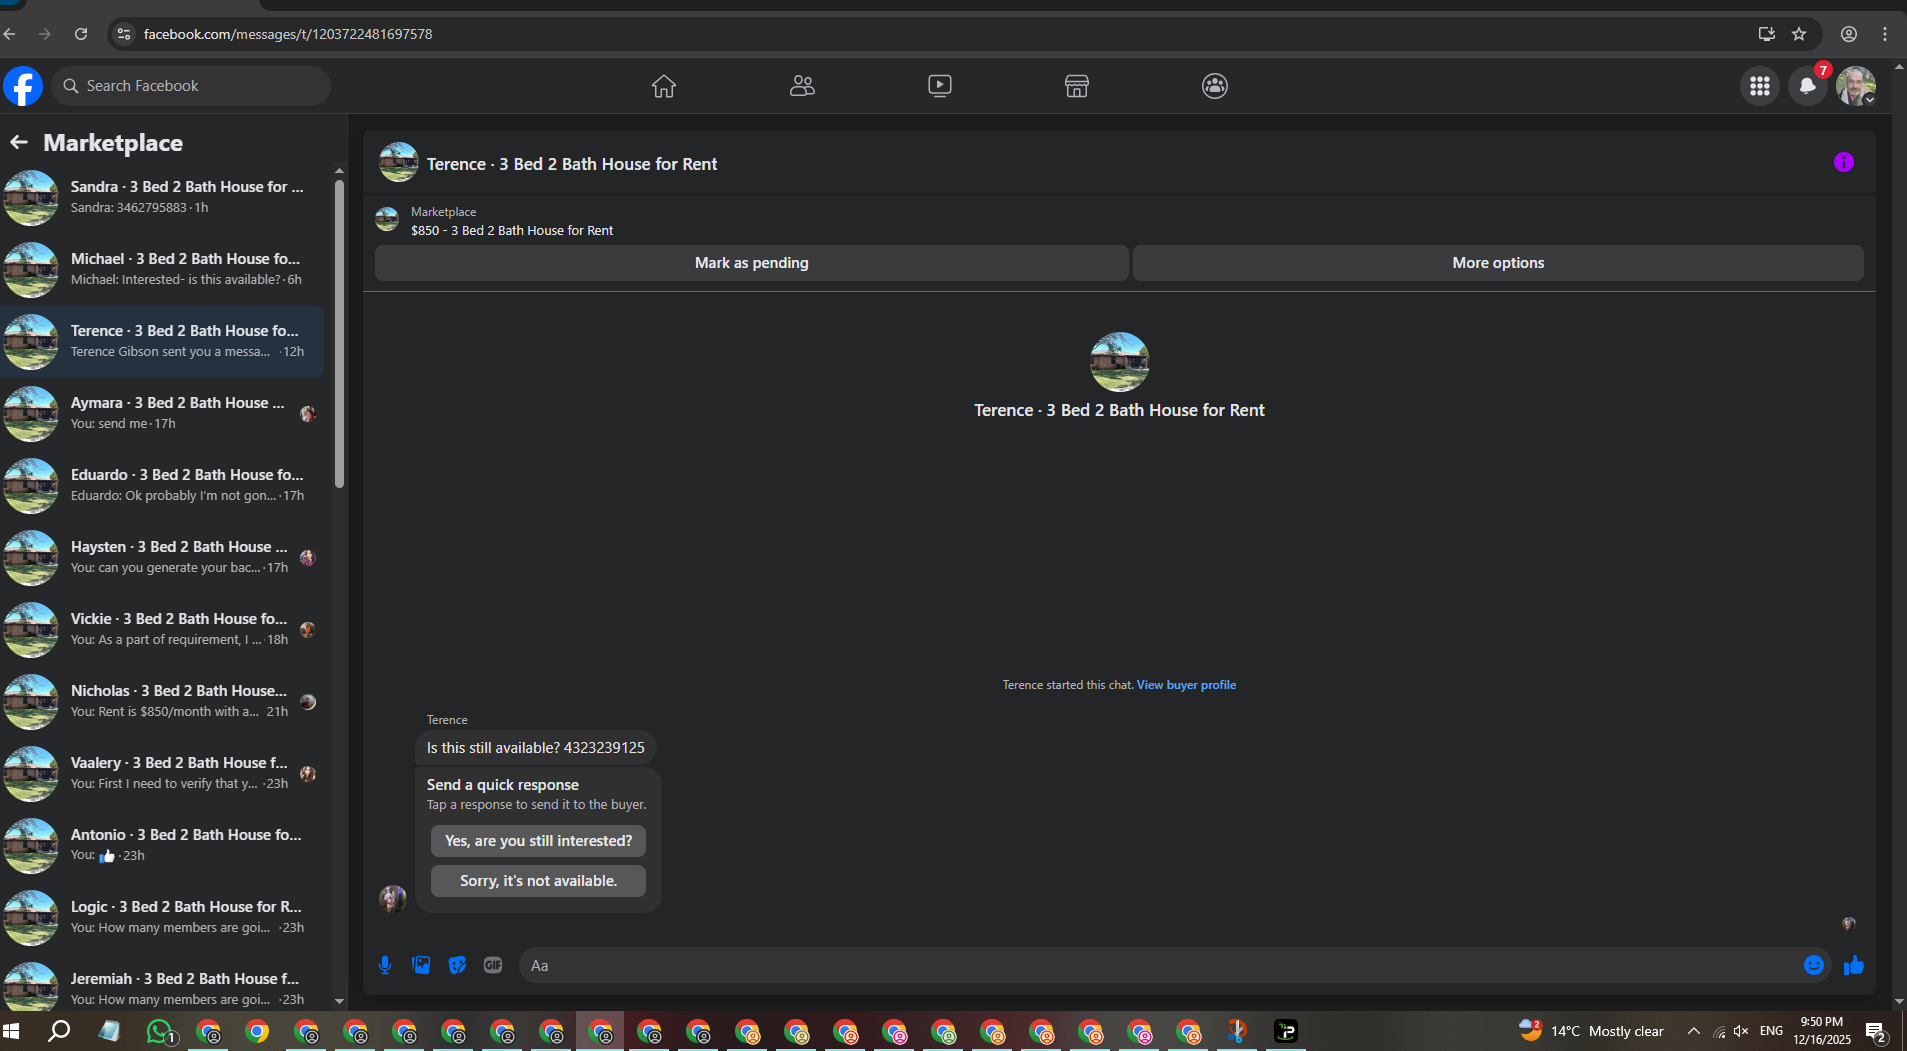Open Haysten's conversation
Screen dimensions: 1907x1051
pos(163,557)
